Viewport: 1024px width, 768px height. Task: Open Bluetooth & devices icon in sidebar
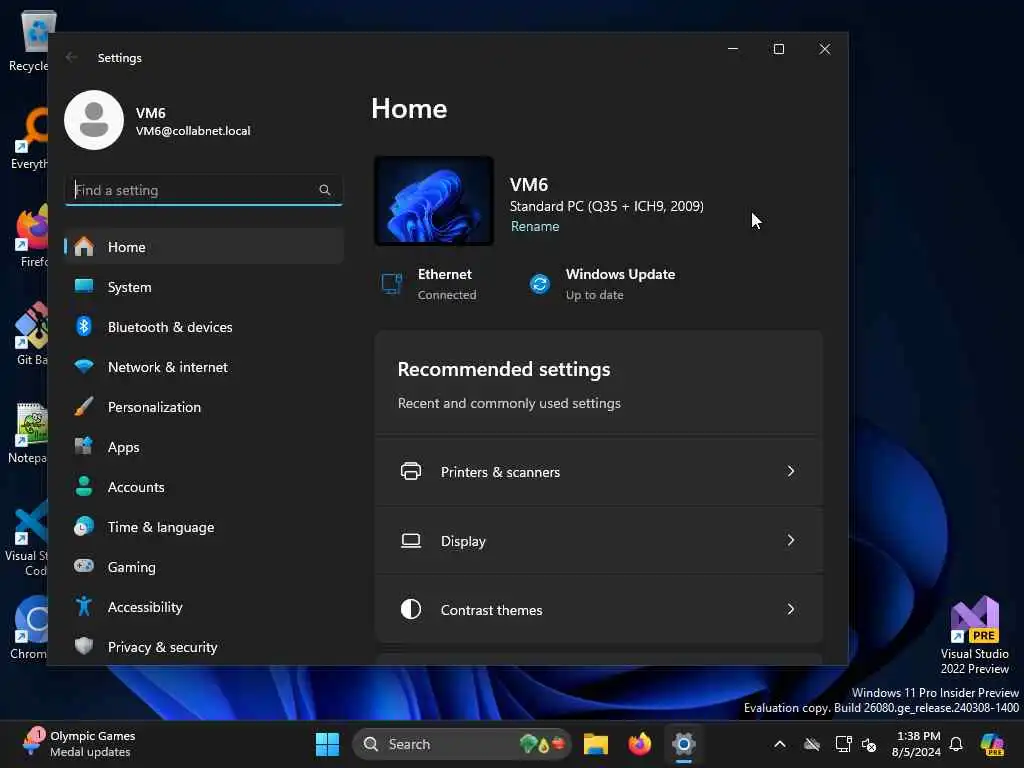tap(84, 326)
